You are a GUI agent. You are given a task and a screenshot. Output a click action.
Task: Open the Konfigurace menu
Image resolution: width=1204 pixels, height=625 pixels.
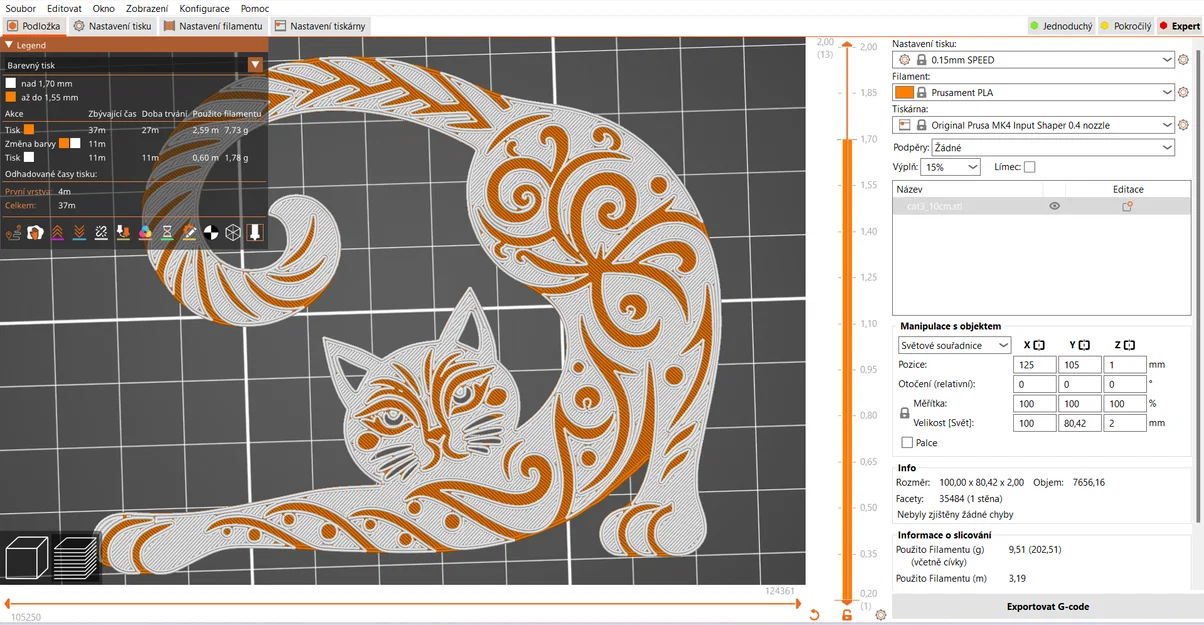204,8
